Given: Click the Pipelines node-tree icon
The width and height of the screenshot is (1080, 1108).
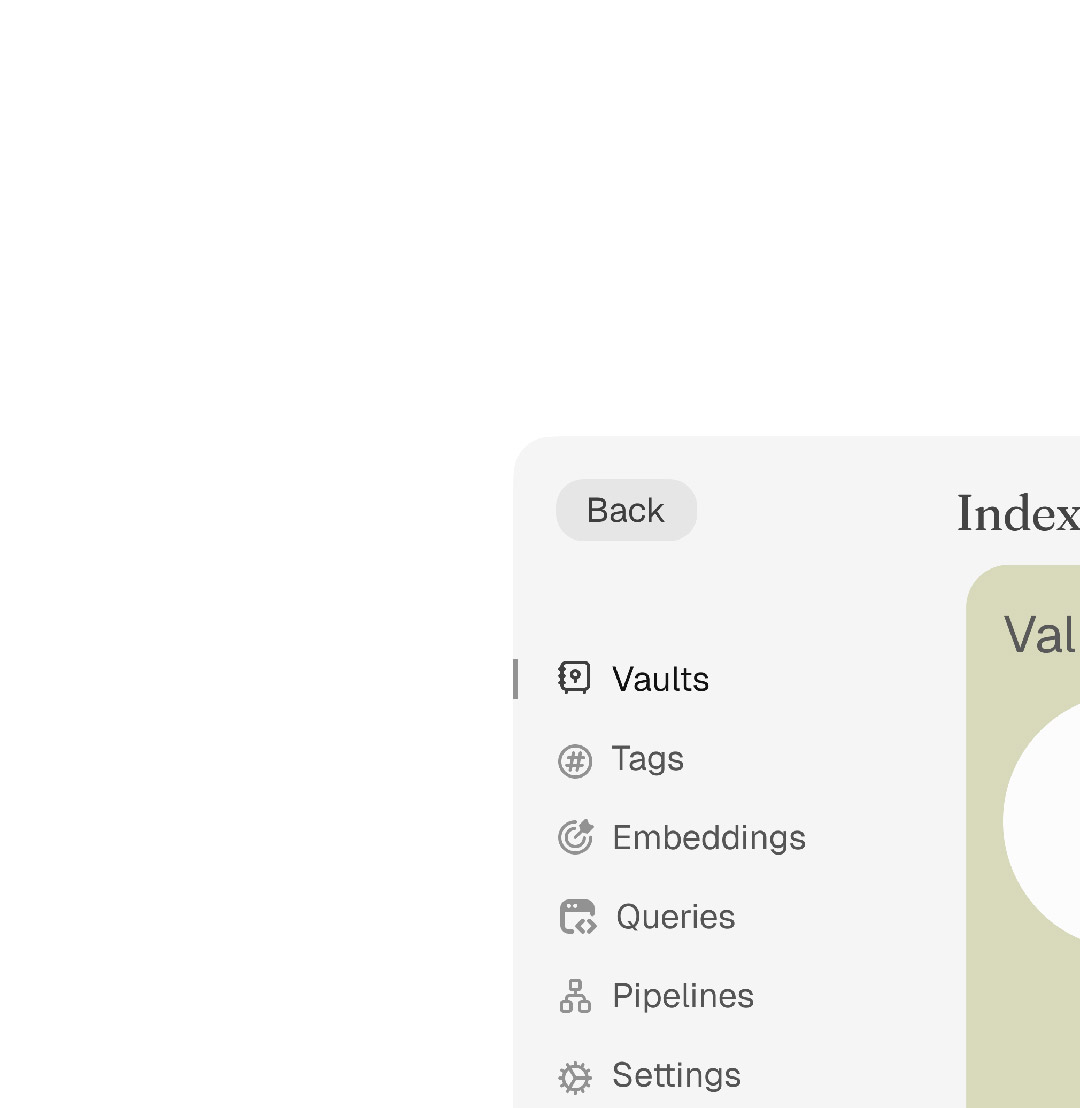Looking at the screenshot, I should pos(575,996).
